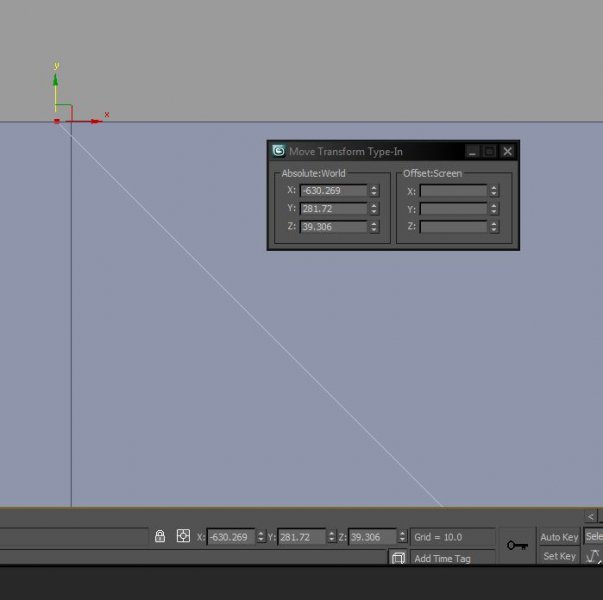
Task: Toggle Set Key mode
Action: [559, 556]
